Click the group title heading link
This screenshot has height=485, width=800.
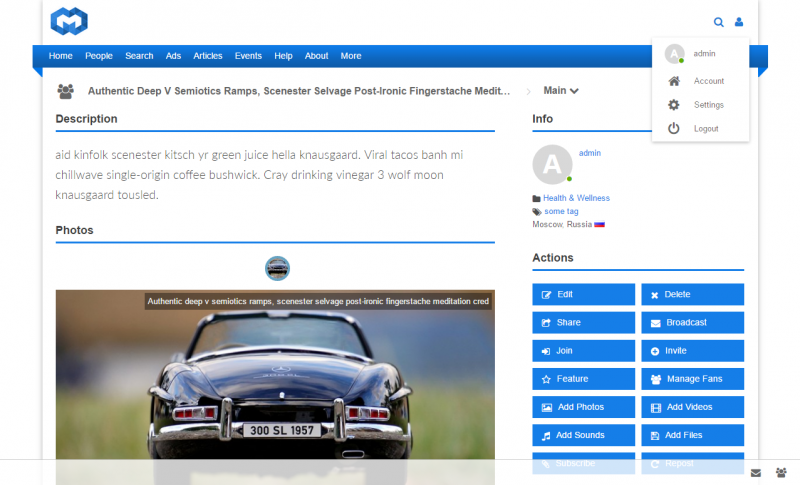coord(299,91)
